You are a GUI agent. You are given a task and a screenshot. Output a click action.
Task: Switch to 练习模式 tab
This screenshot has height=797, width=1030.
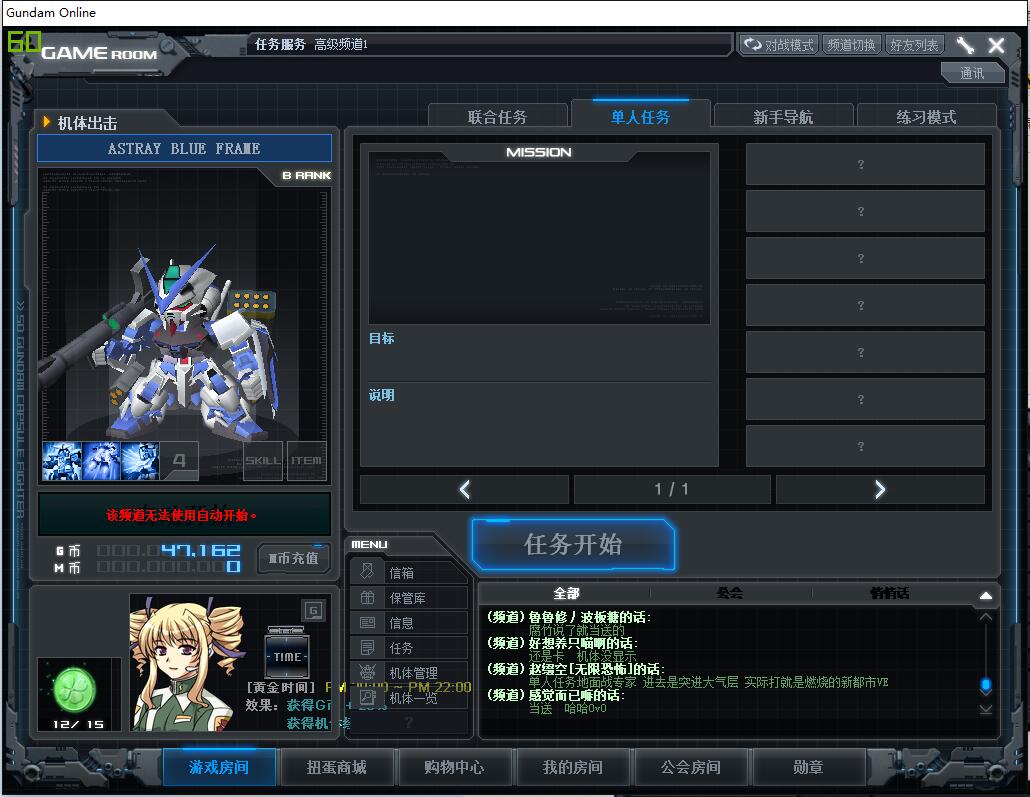pyautogui.click(x=926, y=117)
